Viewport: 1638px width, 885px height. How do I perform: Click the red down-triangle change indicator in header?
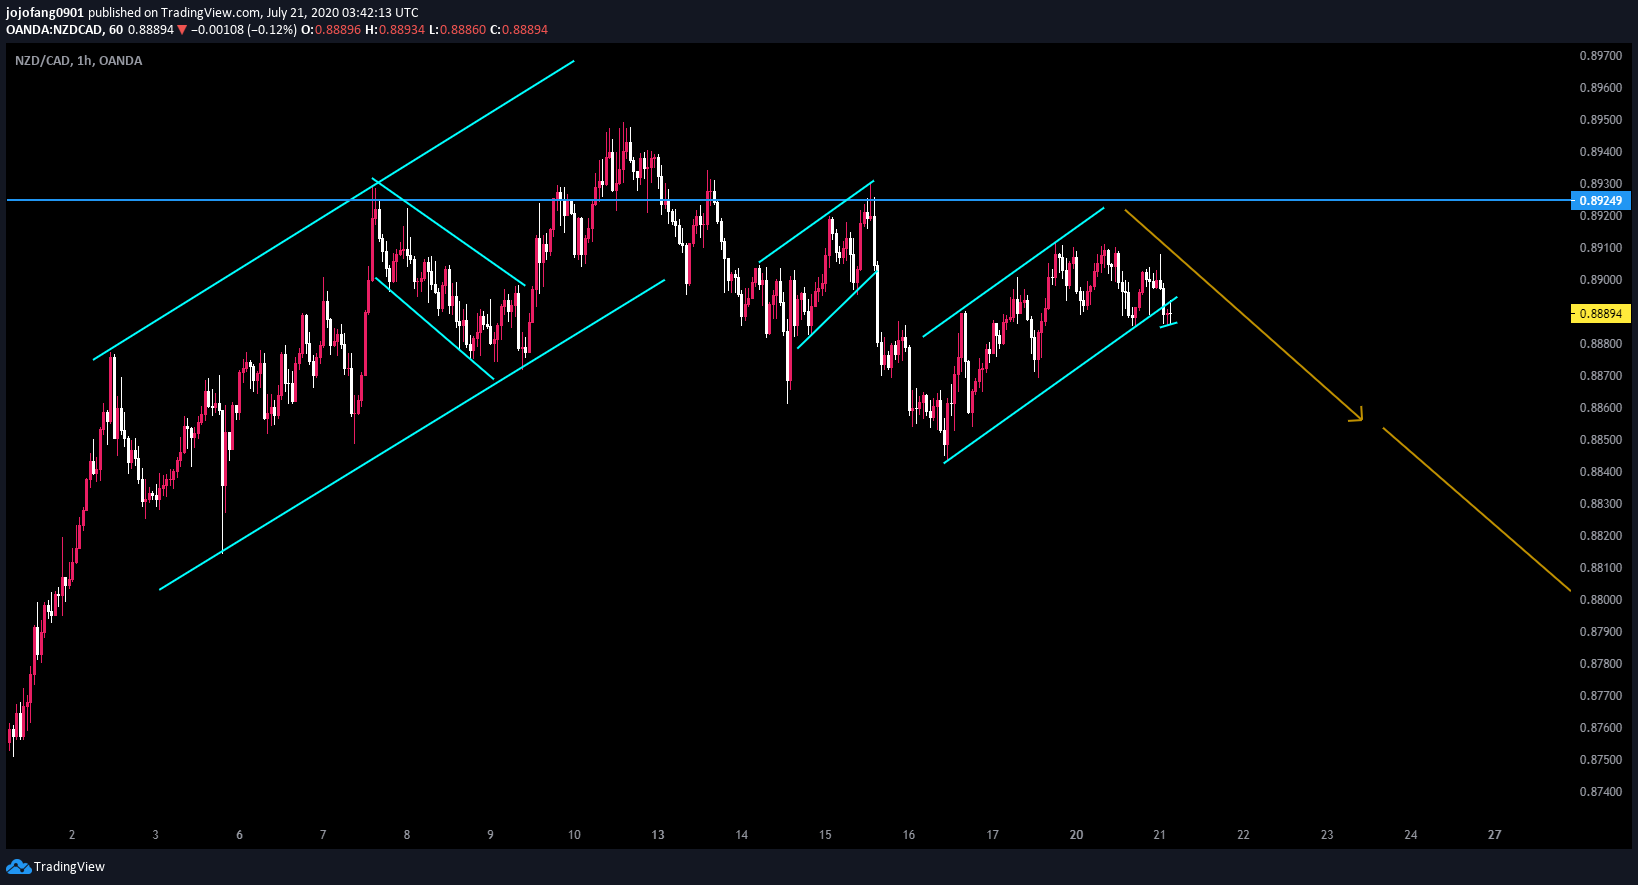[182, 30]
